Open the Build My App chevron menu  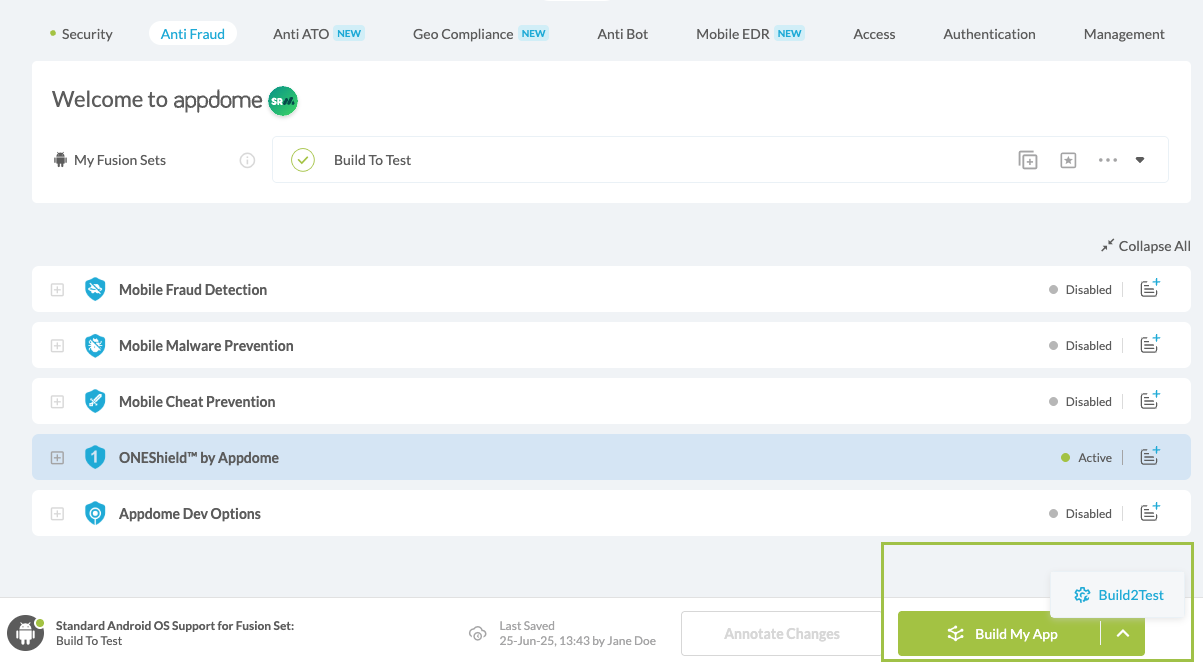pos(1122,633)
